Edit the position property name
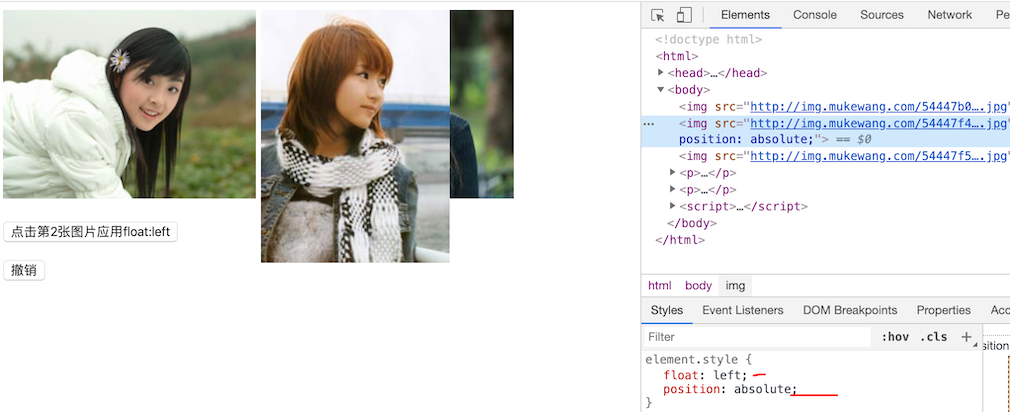Viewport: 1010px width, 412px height. coord(691,389)
